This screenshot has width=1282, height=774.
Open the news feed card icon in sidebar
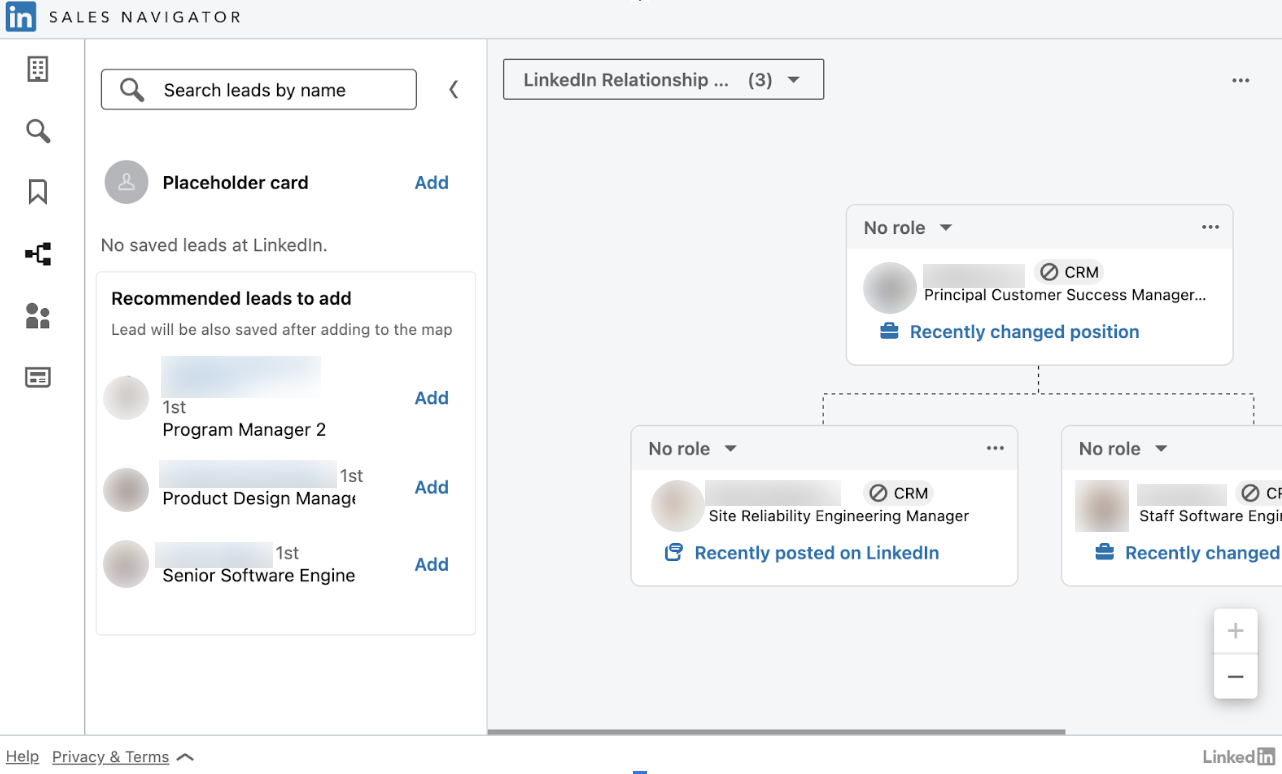tap(38, 378)
